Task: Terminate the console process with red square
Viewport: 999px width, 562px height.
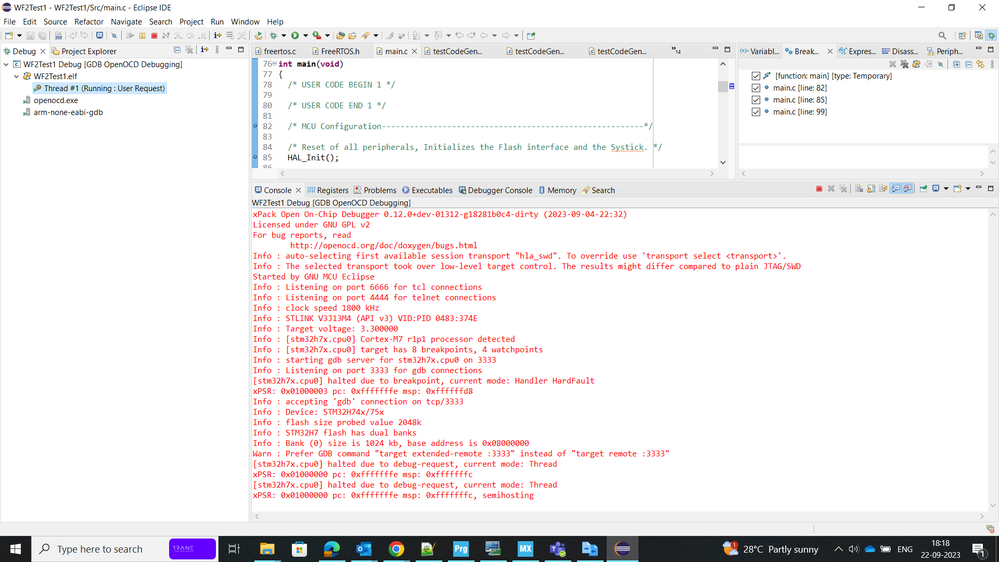Action: pos(819,189)
